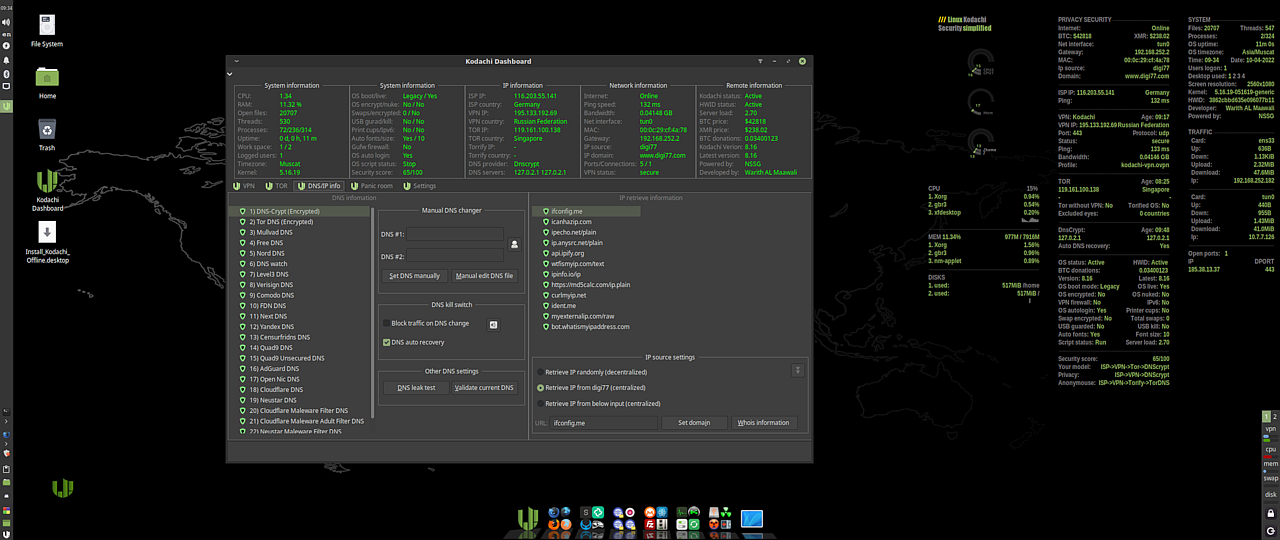Click the Kodachi logo in the dock
The width and height of the screenshot is (1280, 540).
point(528,519)
